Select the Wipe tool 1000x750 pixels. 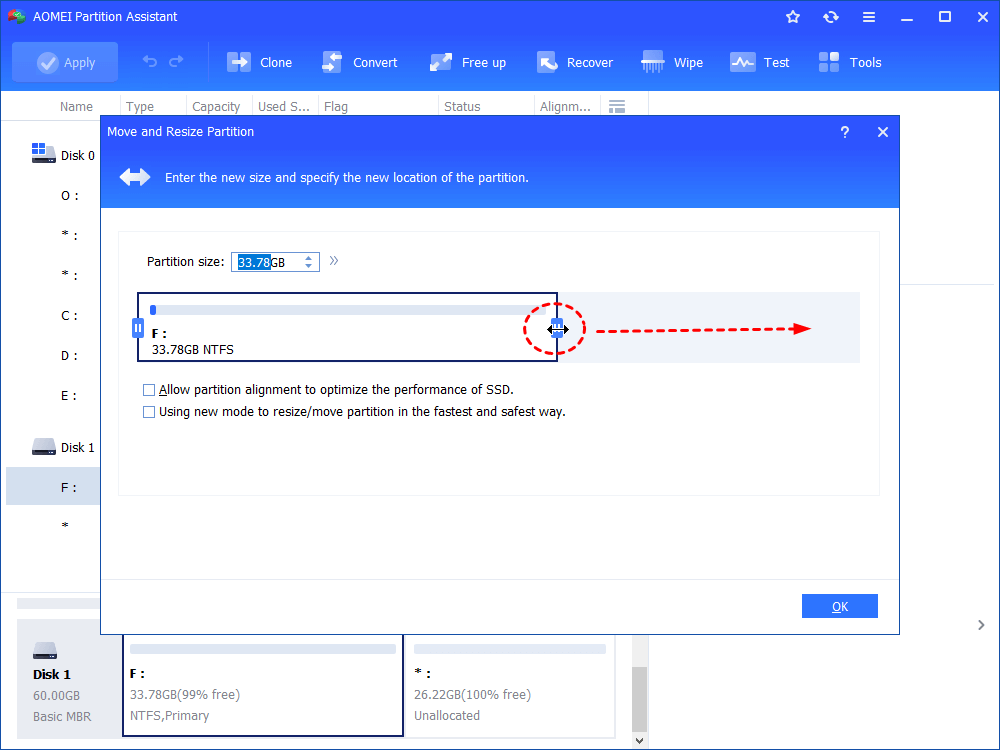click(672, 61)
